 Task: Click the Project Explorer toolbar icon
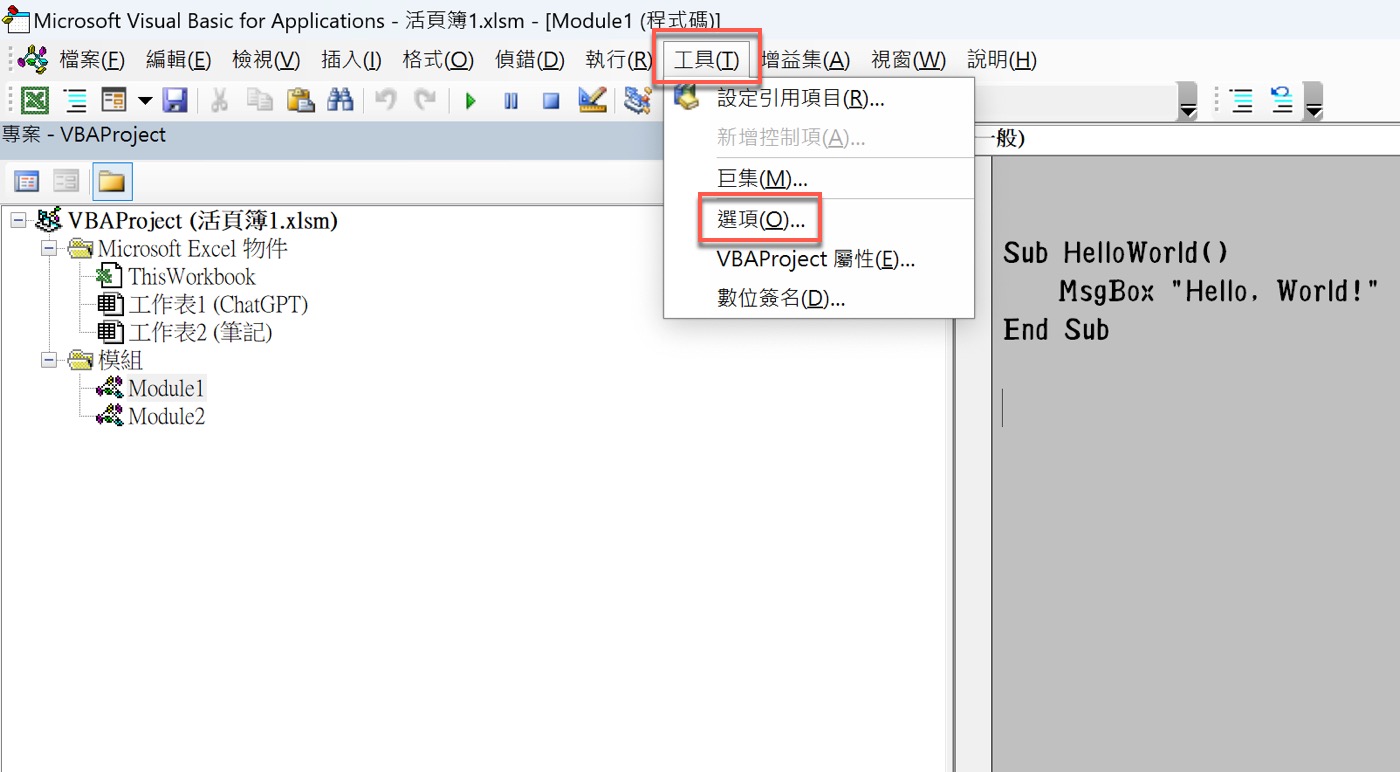coord(637,100)
